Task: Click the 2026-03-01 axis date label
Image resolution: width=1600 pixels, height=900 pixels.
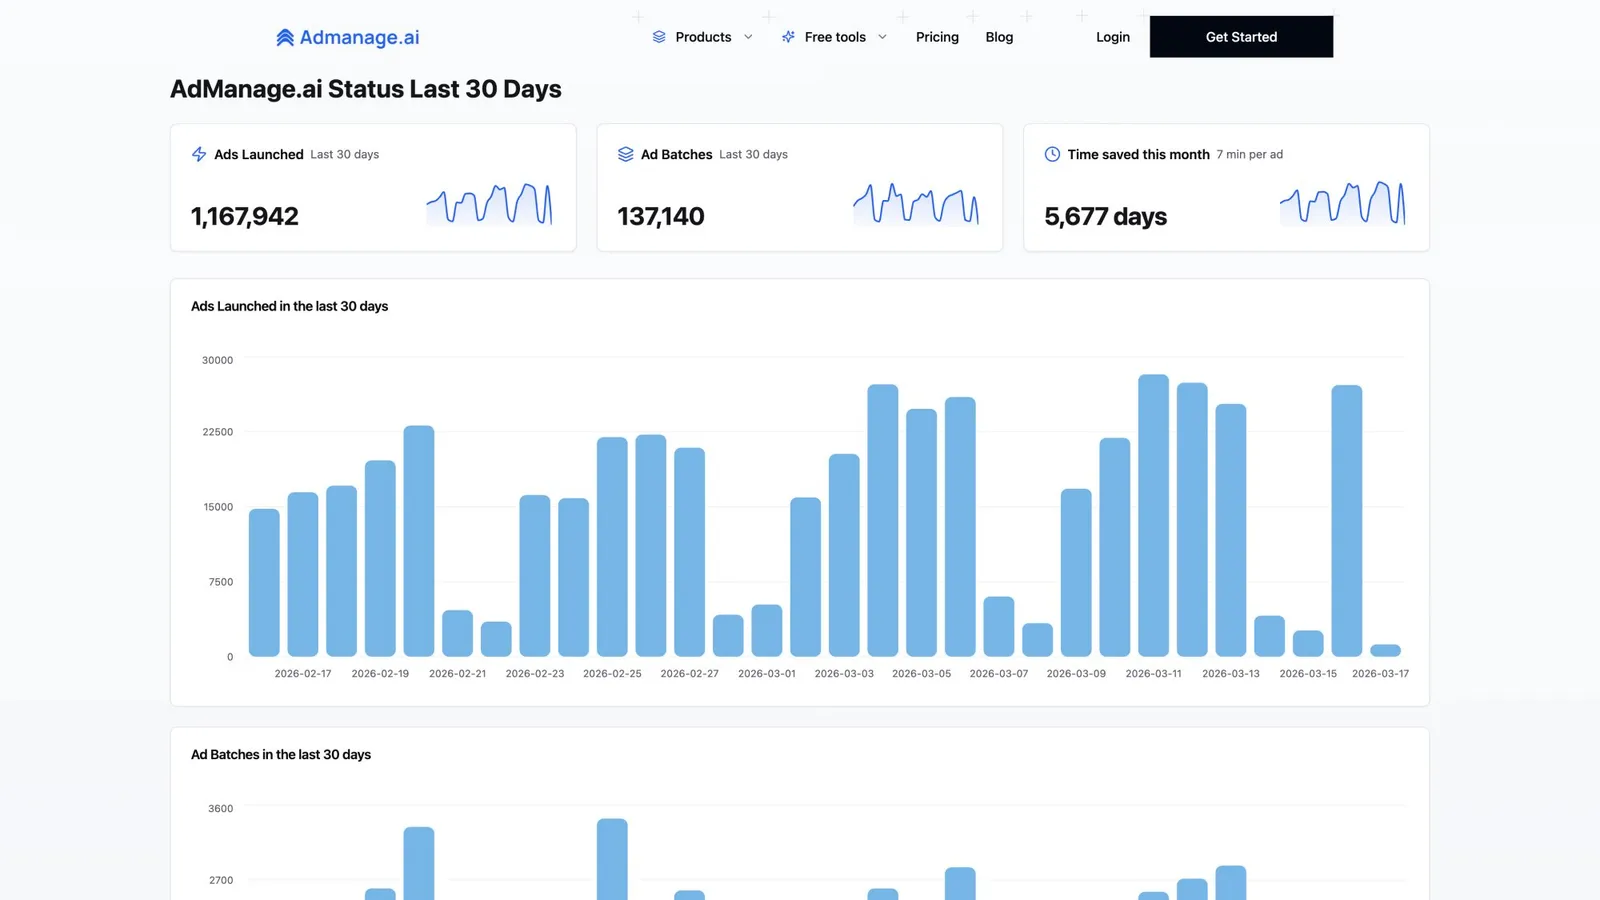Action: coord(767,674)
